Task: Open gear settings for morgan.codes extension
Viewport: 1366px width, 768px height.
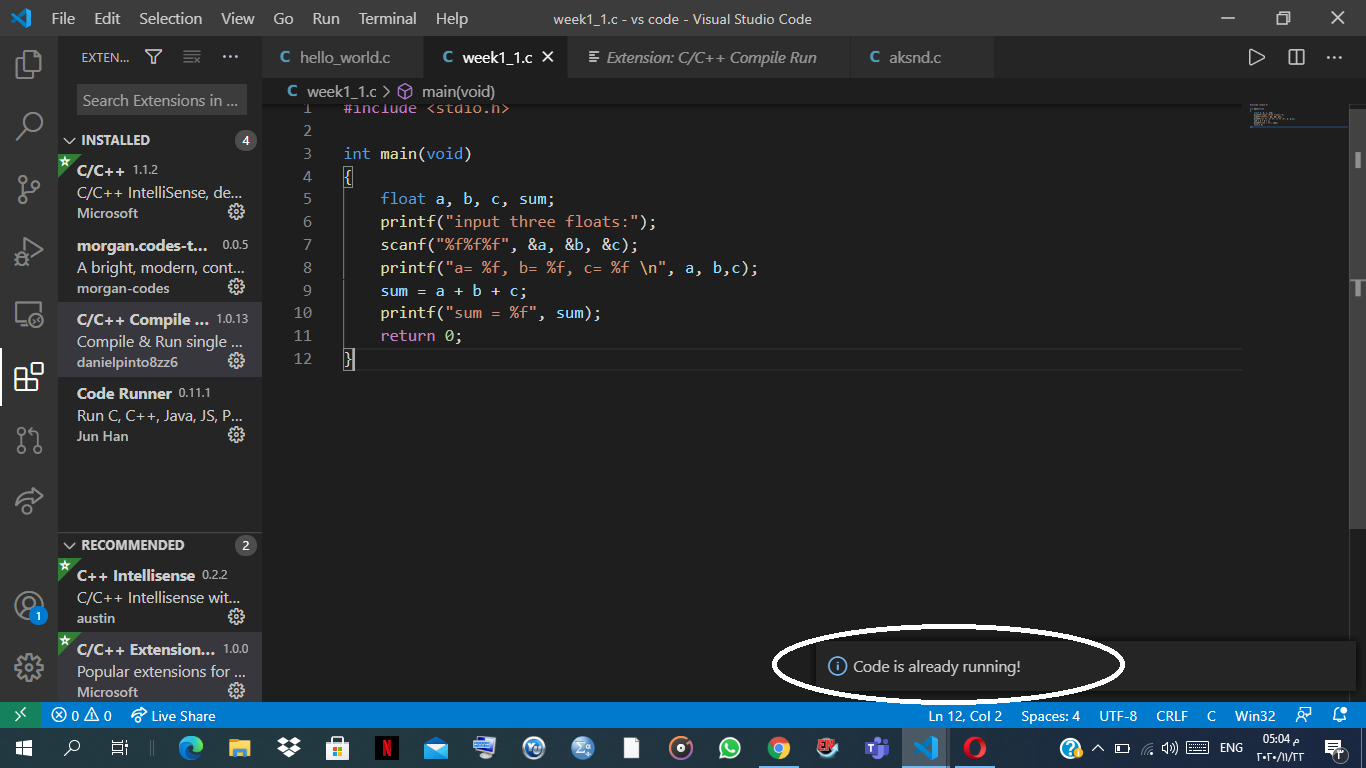Action: tap(236, 287)
